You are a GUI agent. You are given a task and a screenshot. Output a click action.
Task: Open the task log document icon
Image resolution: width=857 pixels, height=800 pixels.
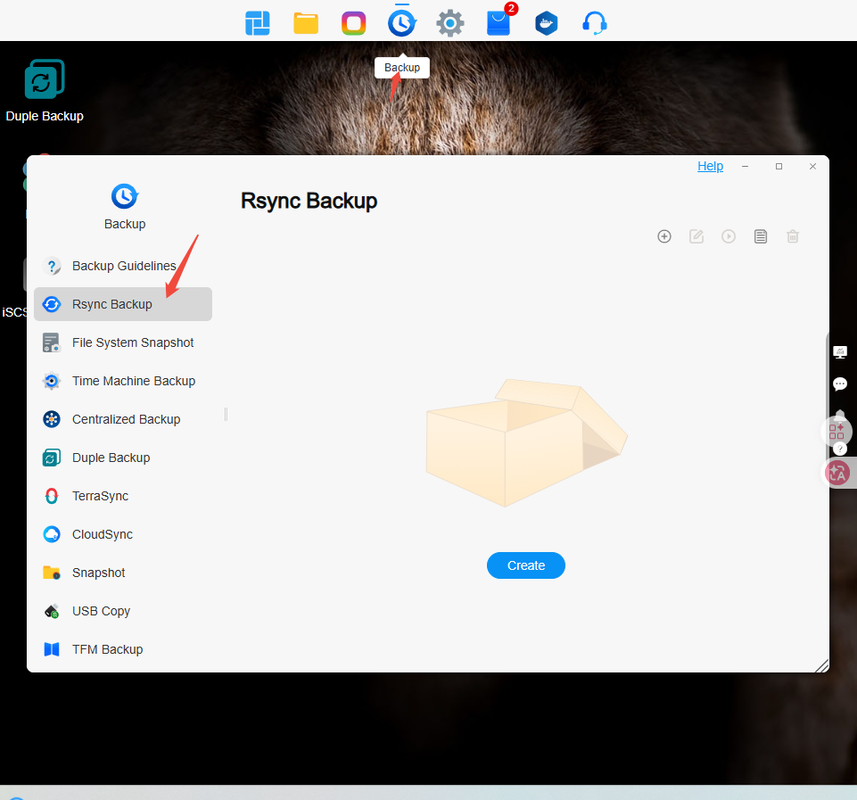760,236
